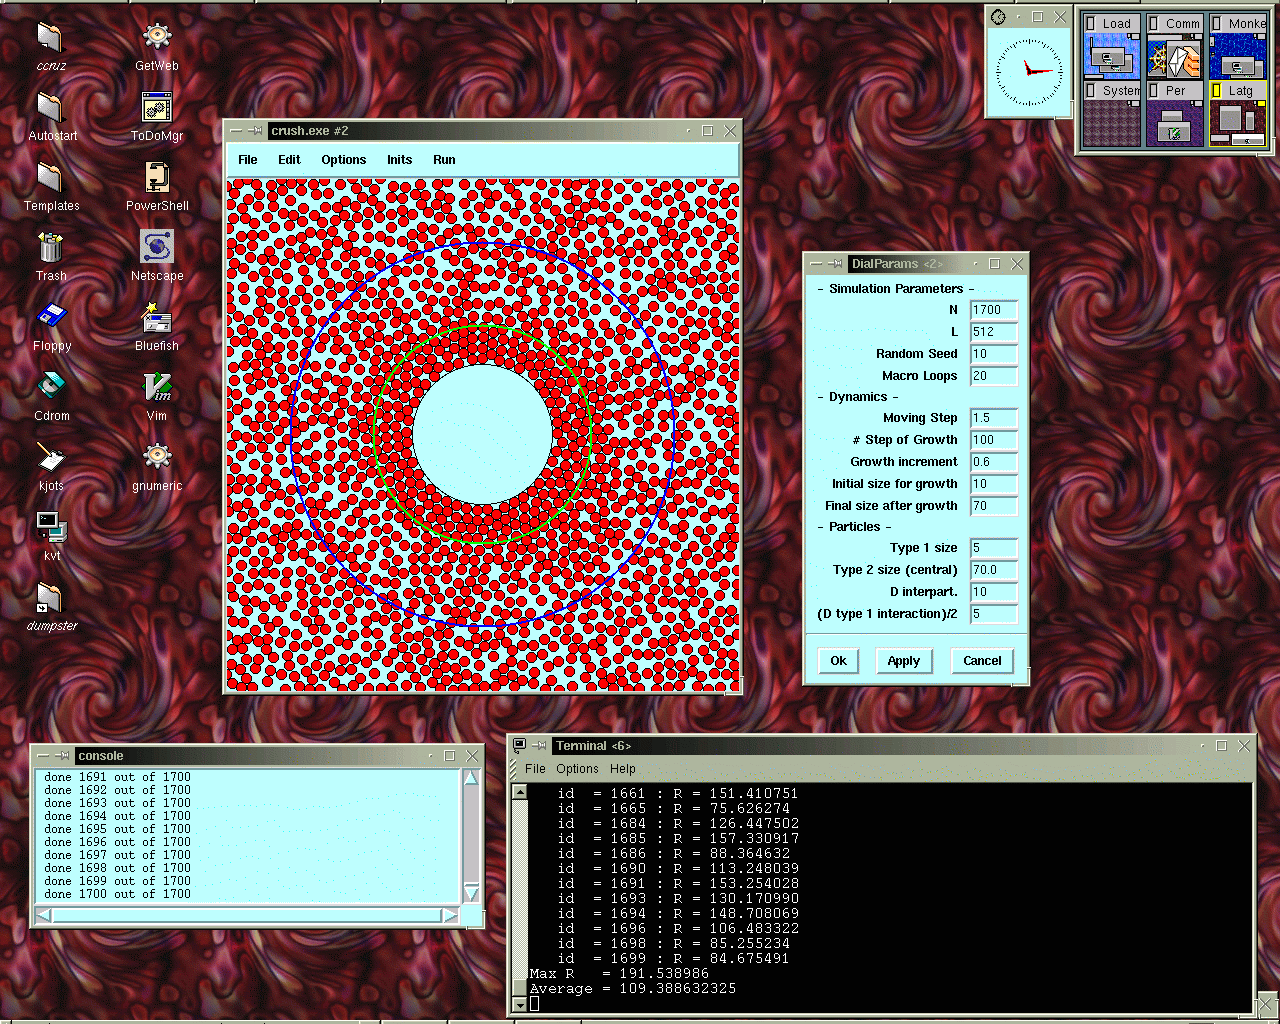
Task: Click the # Step of Growth field
Action: pyautogui.click(x=994, y=440)
